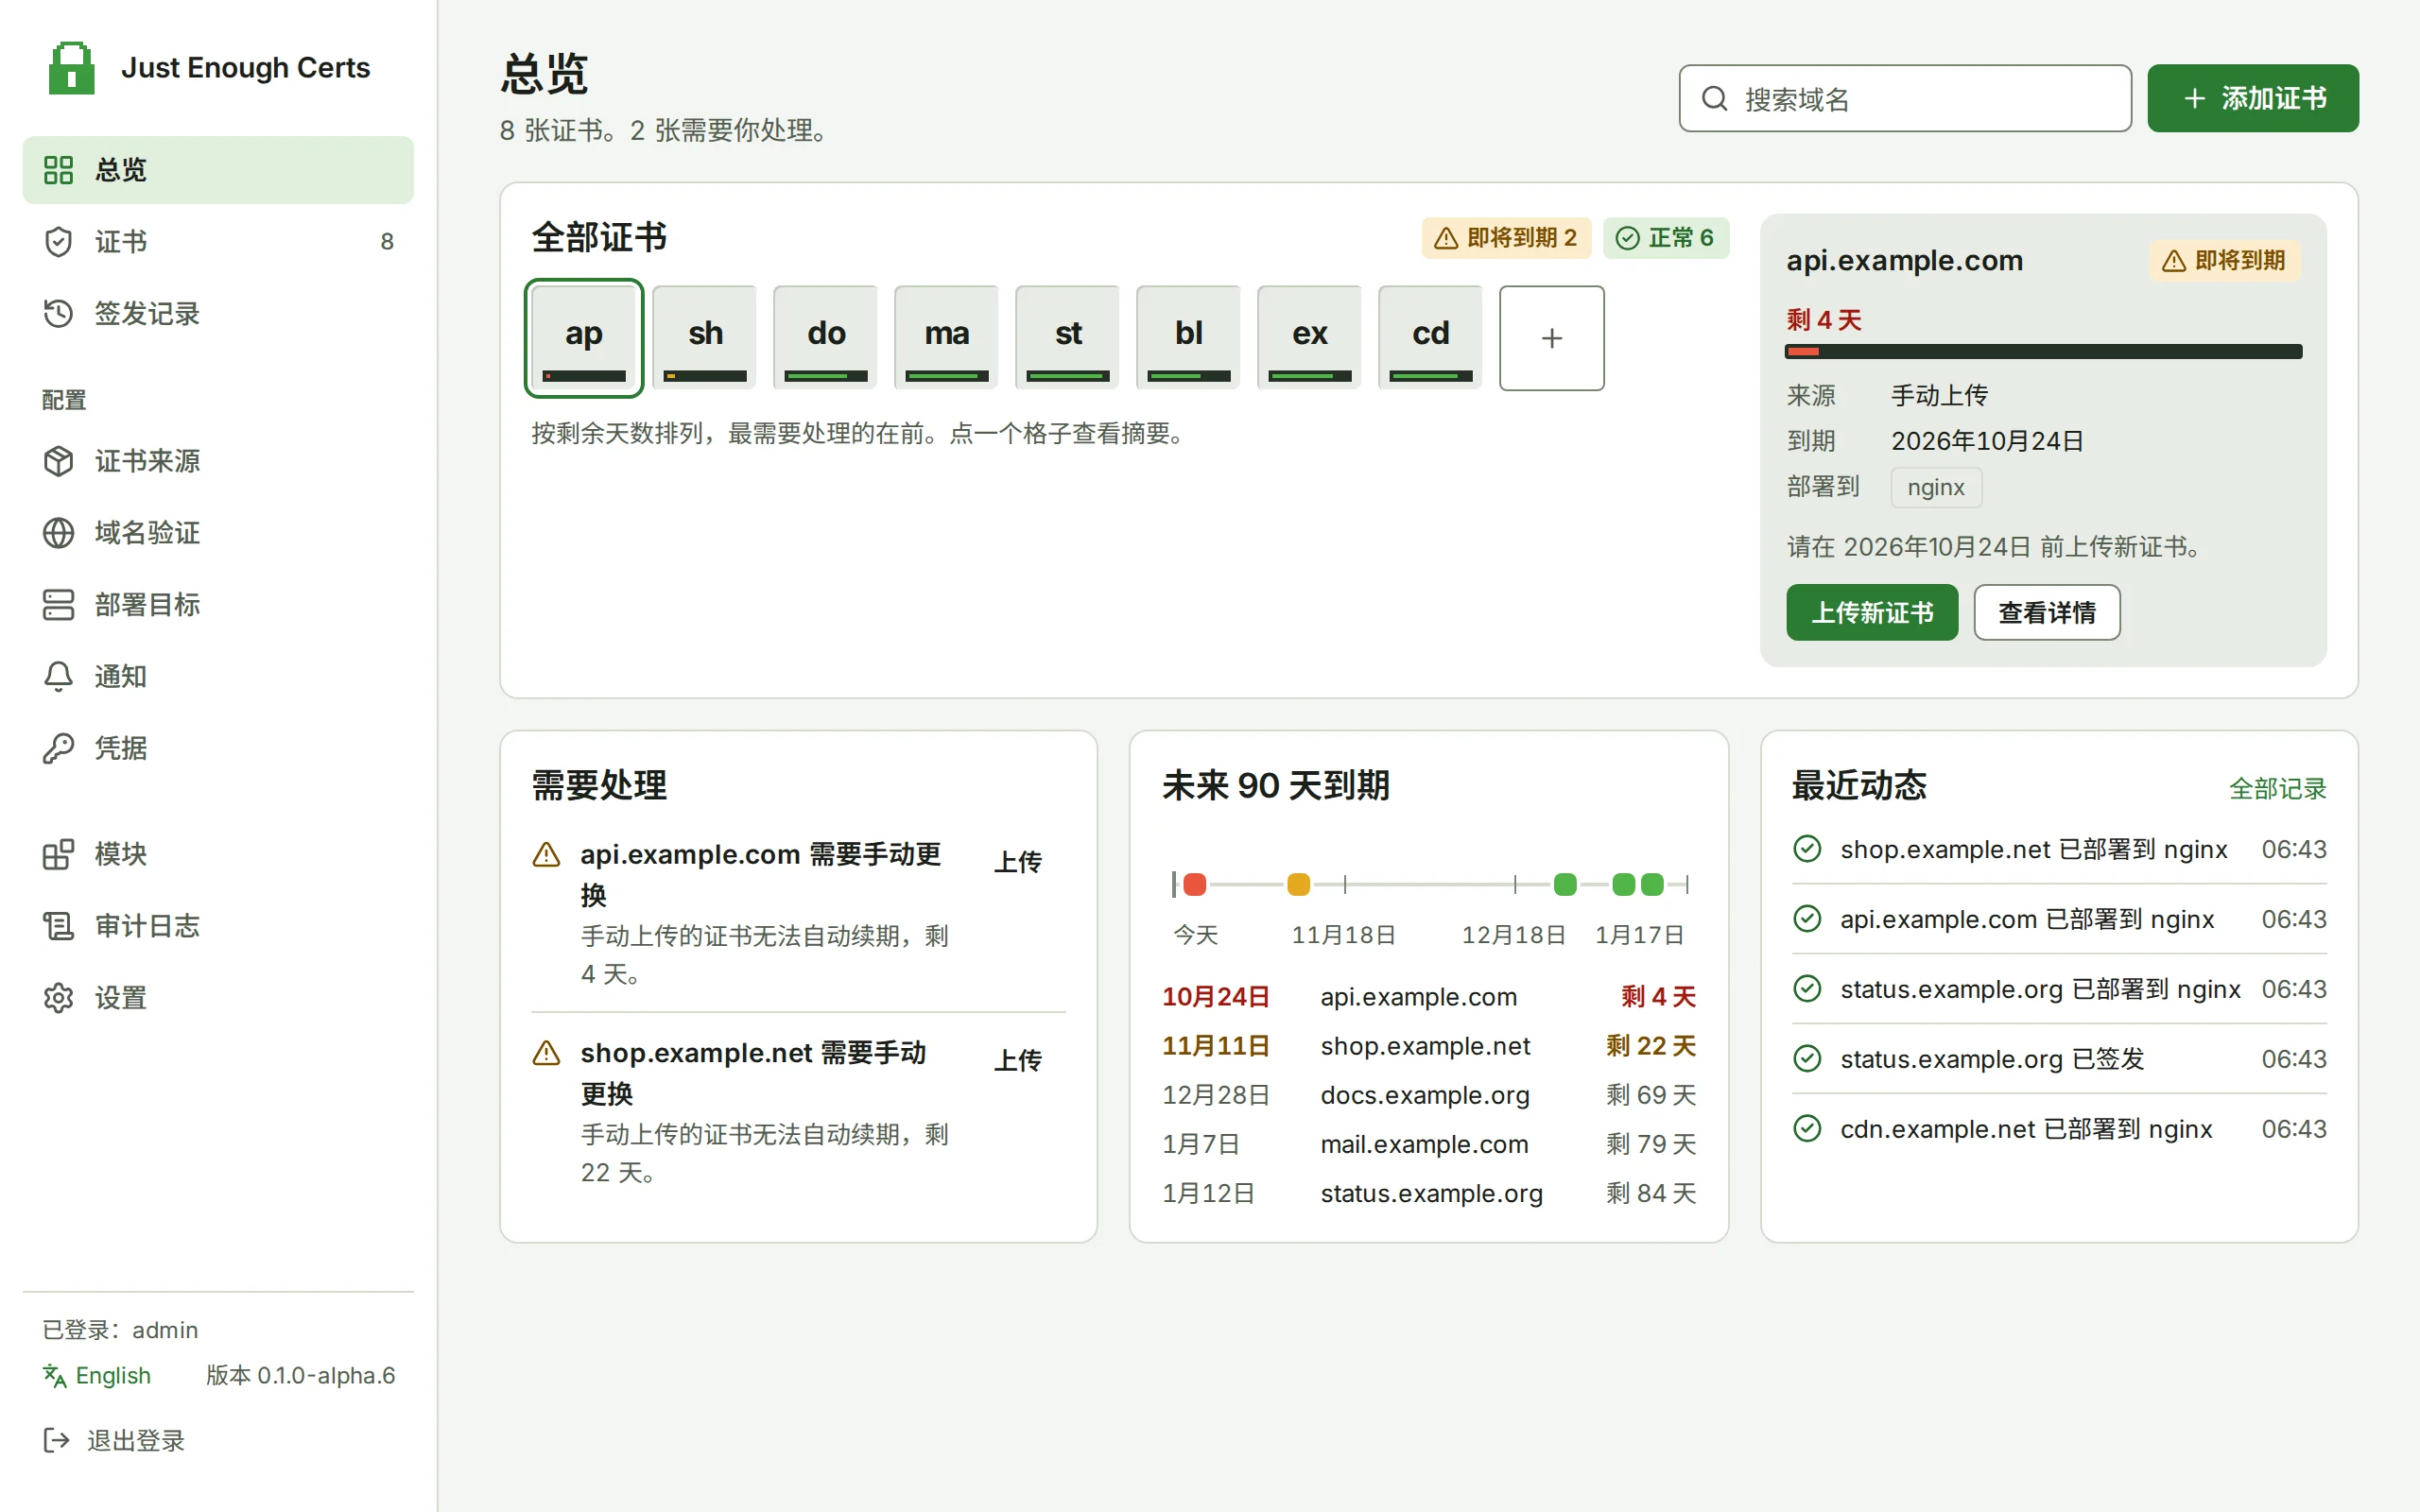Filter by the 即将到期 2 badge

pos(1506,238)
